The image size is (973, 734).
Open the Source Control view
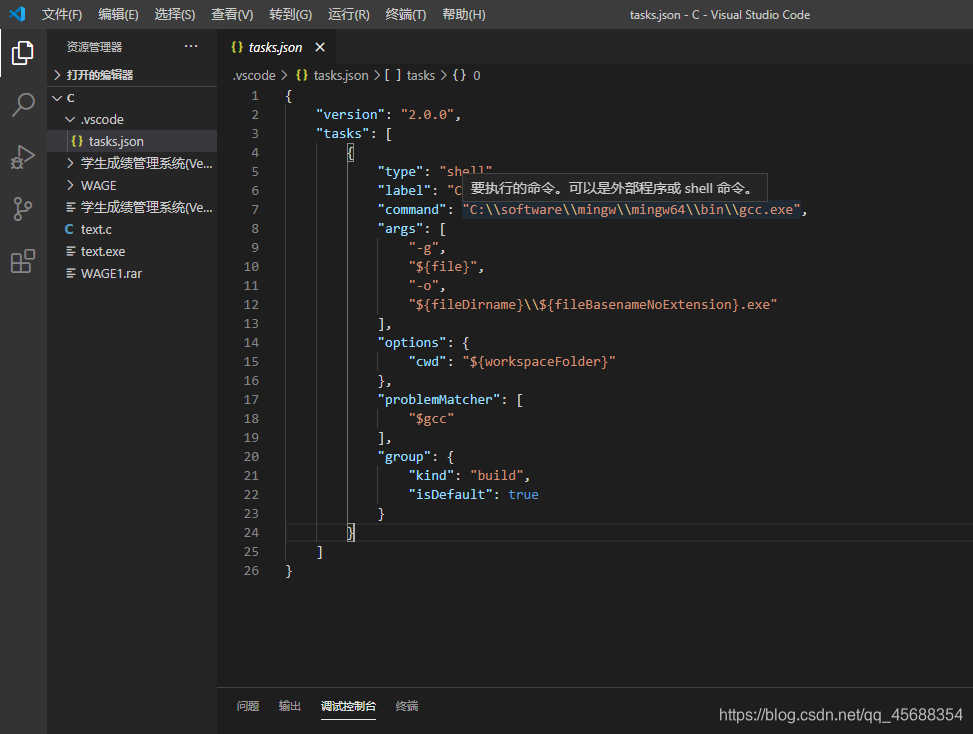pos(23,209)
